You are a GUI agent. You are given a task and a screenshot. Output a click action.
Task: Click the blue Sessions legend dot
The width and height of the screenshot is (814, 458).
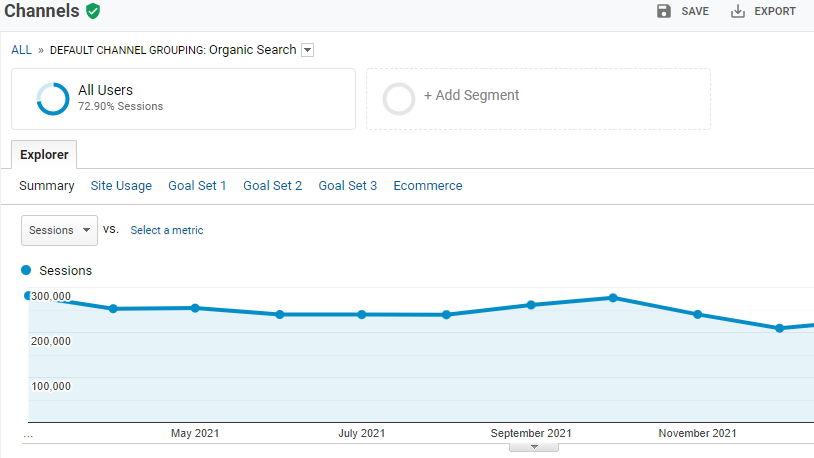26,270
